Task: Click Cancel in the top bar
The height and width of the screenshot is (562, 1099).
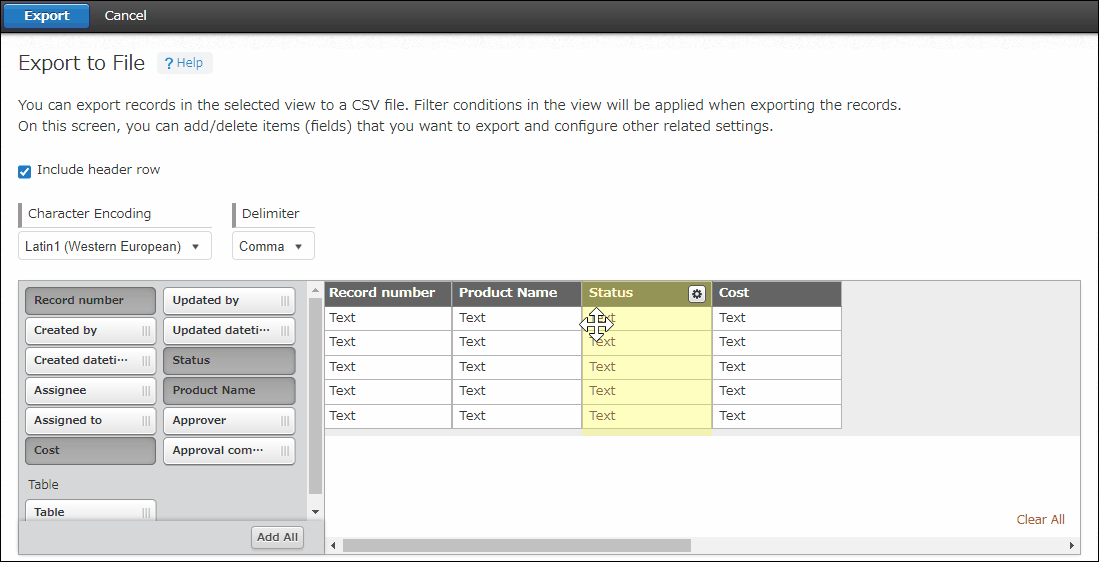Action: 125,15
